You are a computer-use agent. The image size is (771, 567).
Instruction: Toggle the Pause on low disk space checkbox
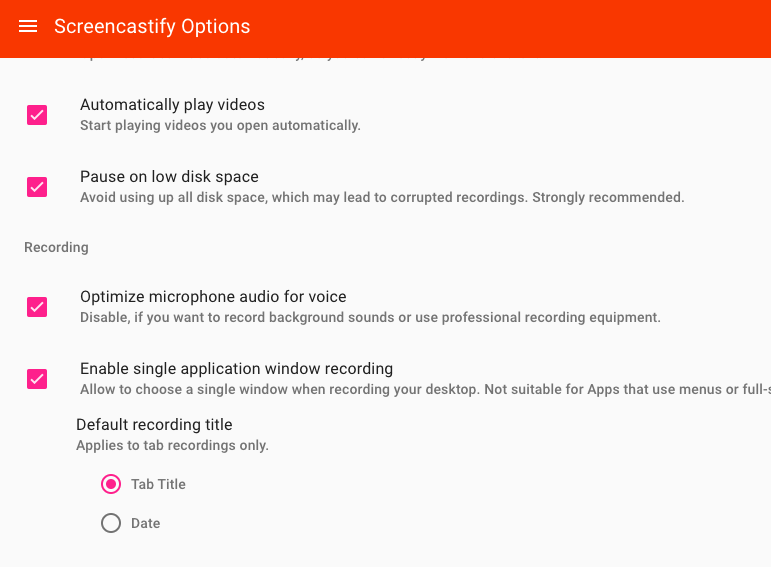(x=37, y=187)
